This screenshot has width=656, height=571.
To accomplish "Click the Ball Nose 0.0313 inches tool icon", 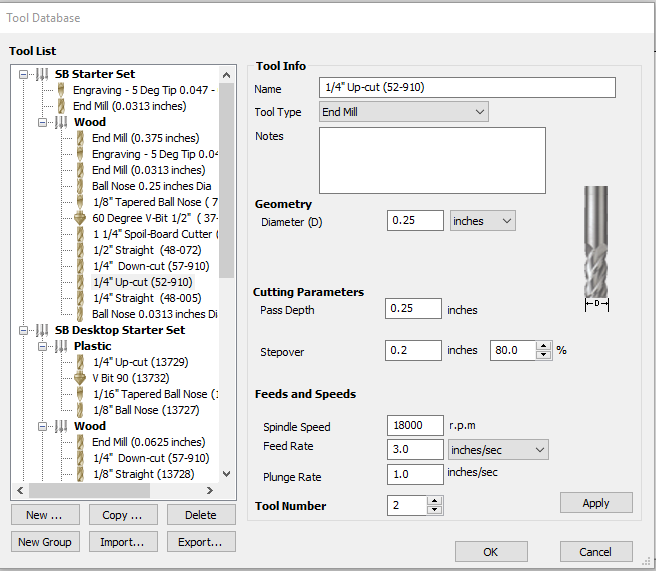I will tap(80, 314).
